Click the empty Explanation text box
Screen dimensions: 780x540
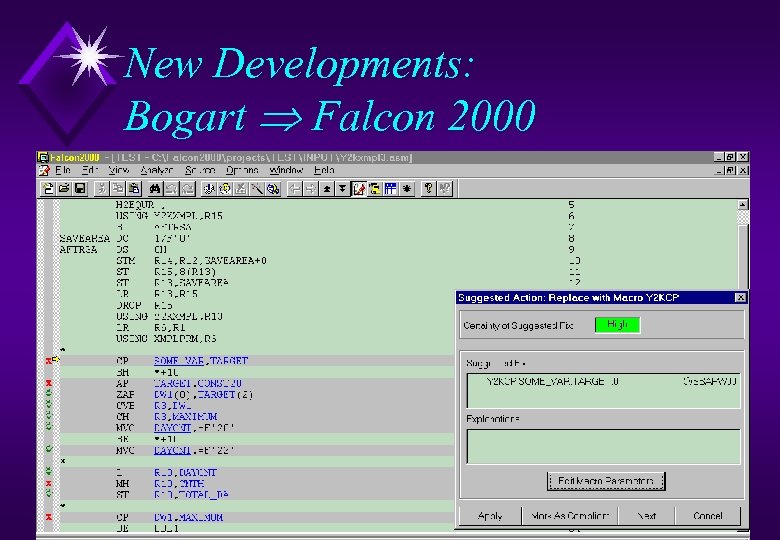tap(603, 447)
